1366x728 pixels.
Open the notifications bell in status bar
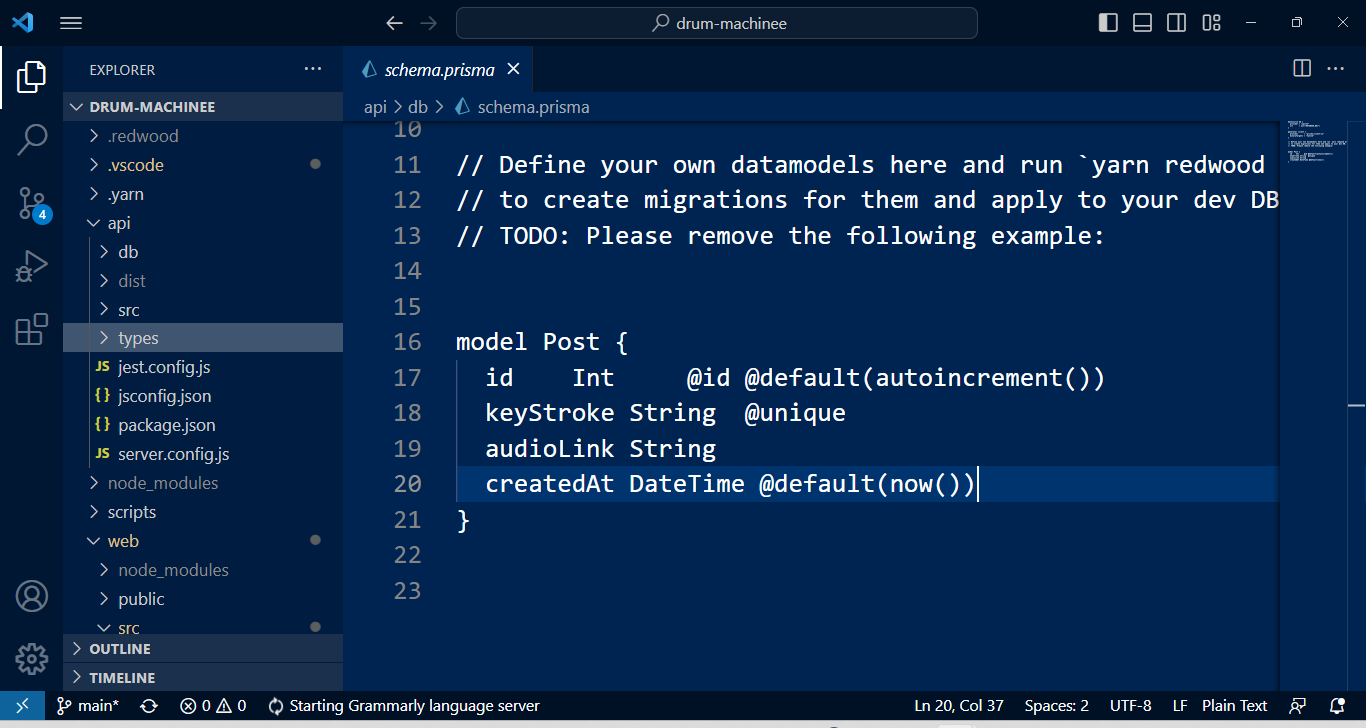click(1337, 705)
